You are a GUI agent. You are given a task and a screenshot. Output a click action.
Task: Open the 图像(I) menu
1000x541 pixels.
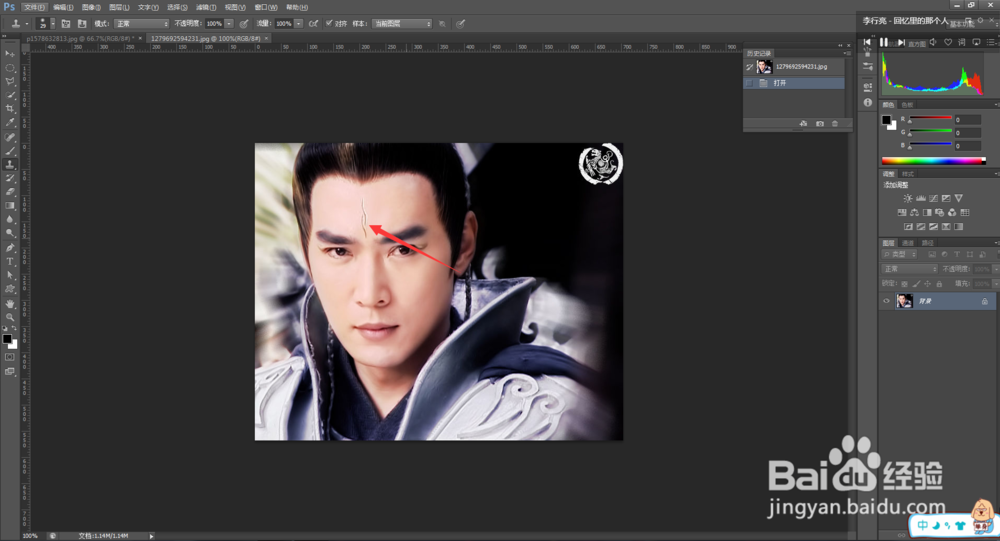tap(91, 7)
